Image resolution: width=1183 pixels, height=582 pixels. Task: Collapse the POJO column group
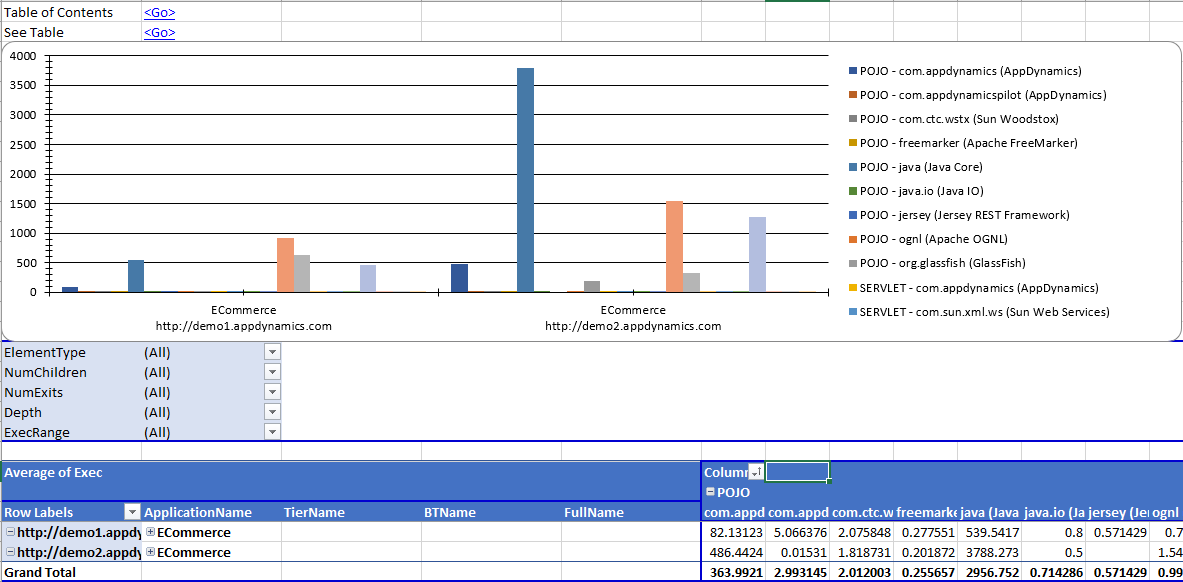point(710,492)
